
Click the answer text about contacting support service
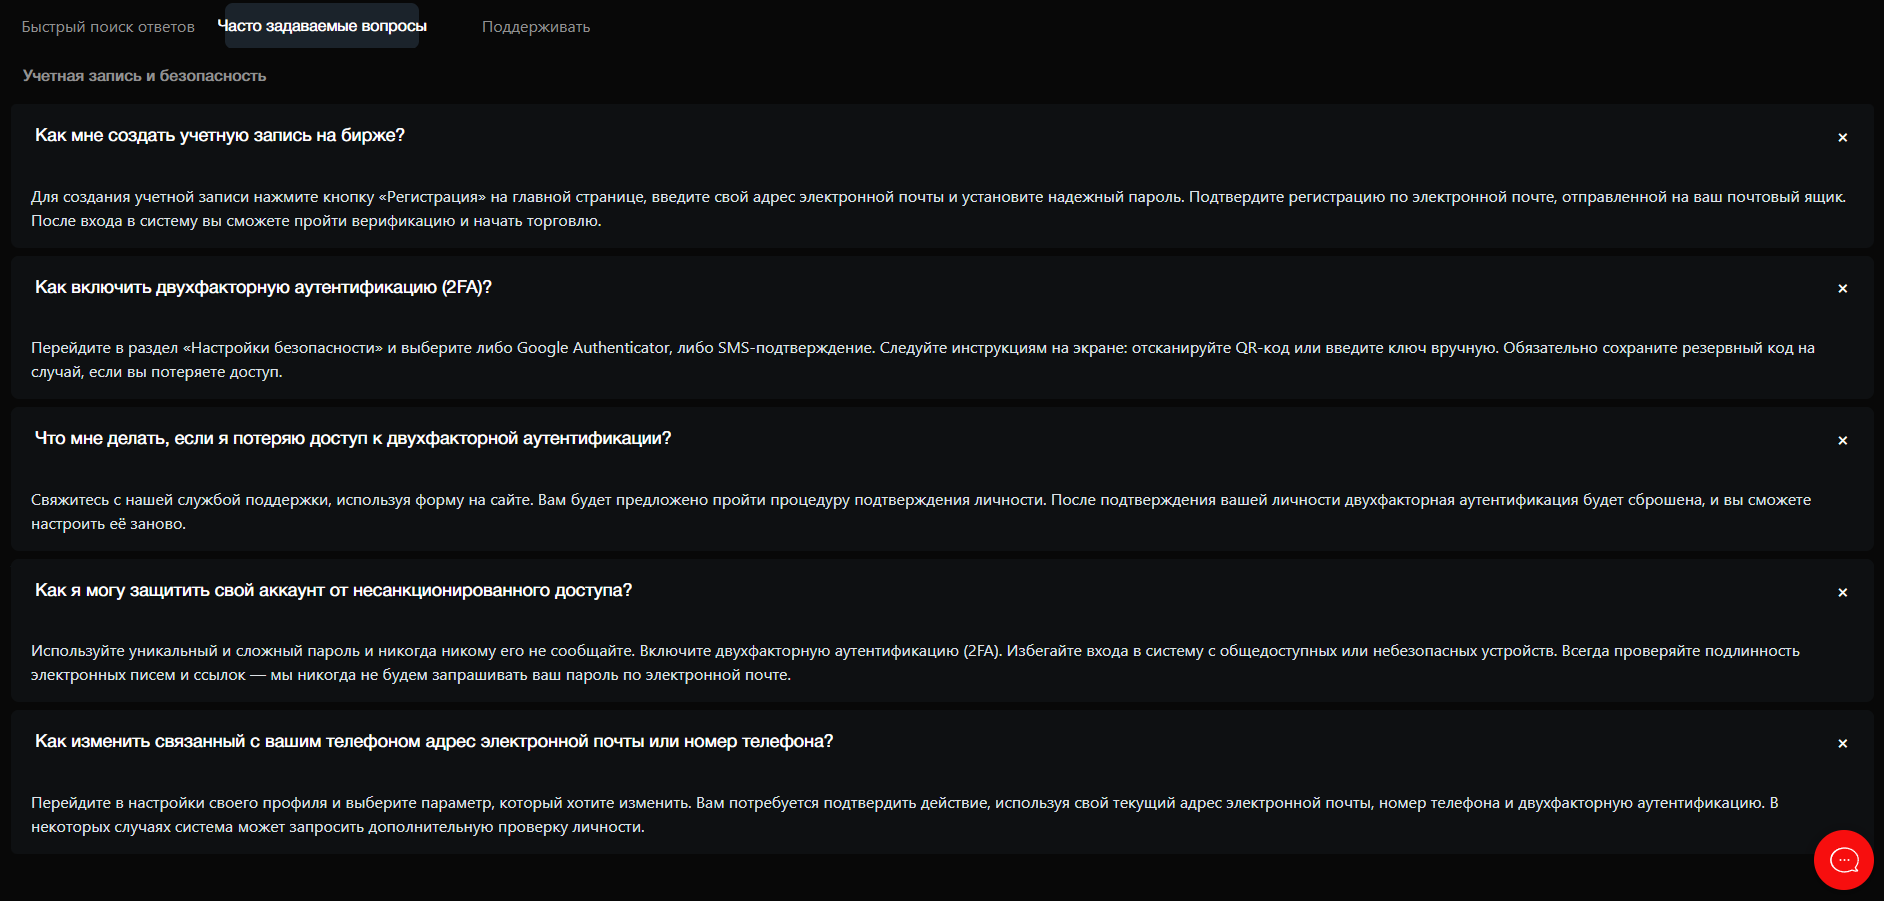pyautogui.click(x=920, y=512)
